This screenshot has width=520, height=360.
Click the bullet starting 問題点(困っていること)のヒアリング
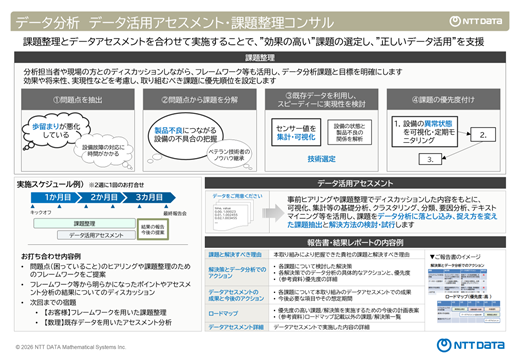click(110, 270)
